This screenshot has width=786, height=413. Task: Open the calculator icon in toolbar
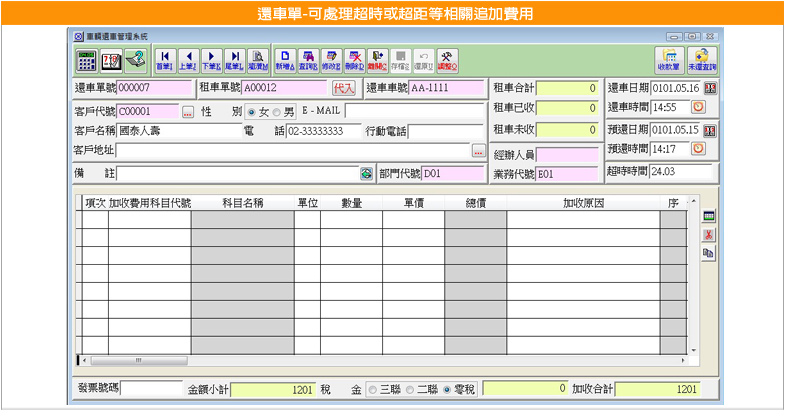click(x=87, y=59)
